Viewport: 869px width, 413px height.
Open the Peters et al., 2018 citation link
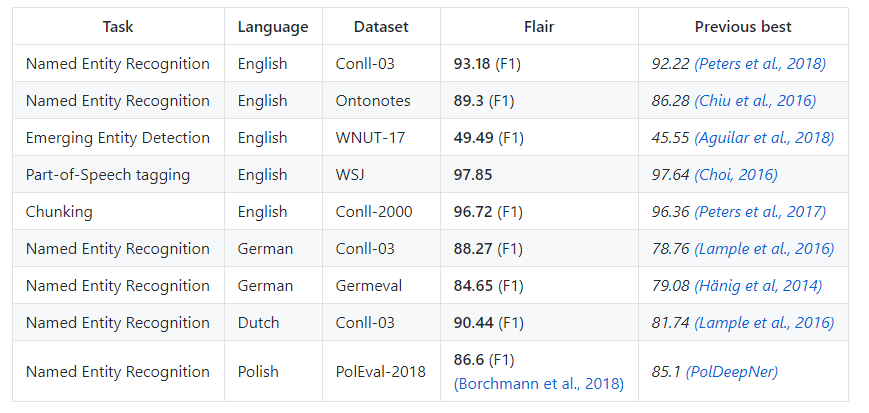[x=762, y=64]
